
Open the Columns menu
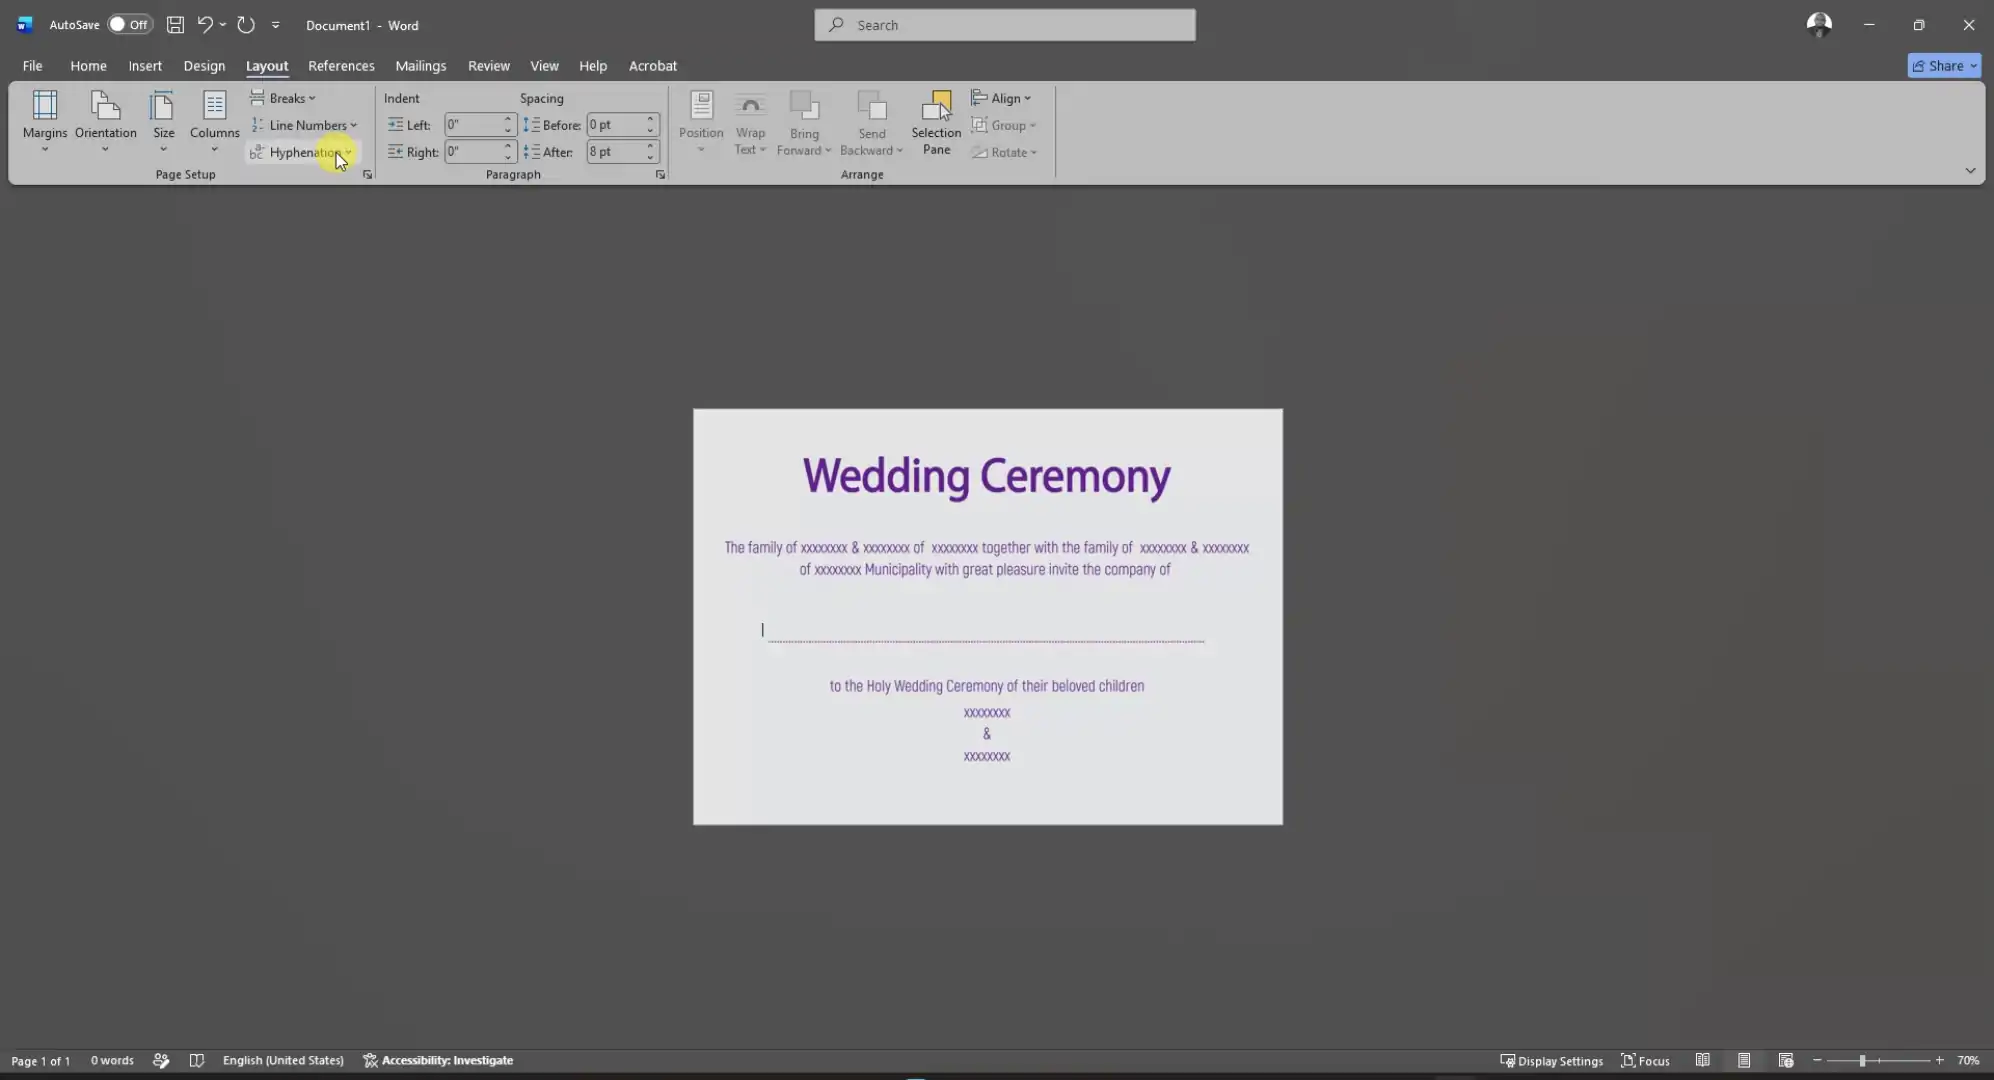(214, 122)
